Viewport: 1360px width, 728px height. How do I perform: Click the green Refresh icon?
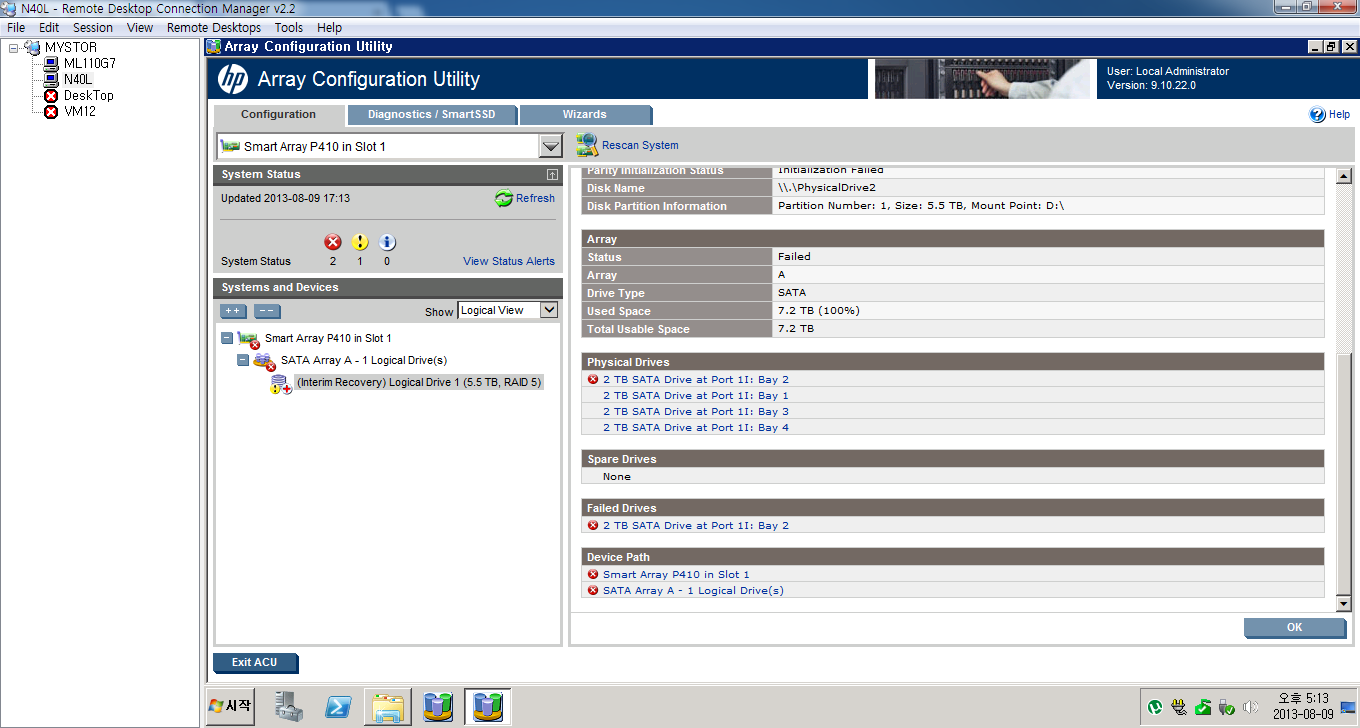tap(504, 198)
